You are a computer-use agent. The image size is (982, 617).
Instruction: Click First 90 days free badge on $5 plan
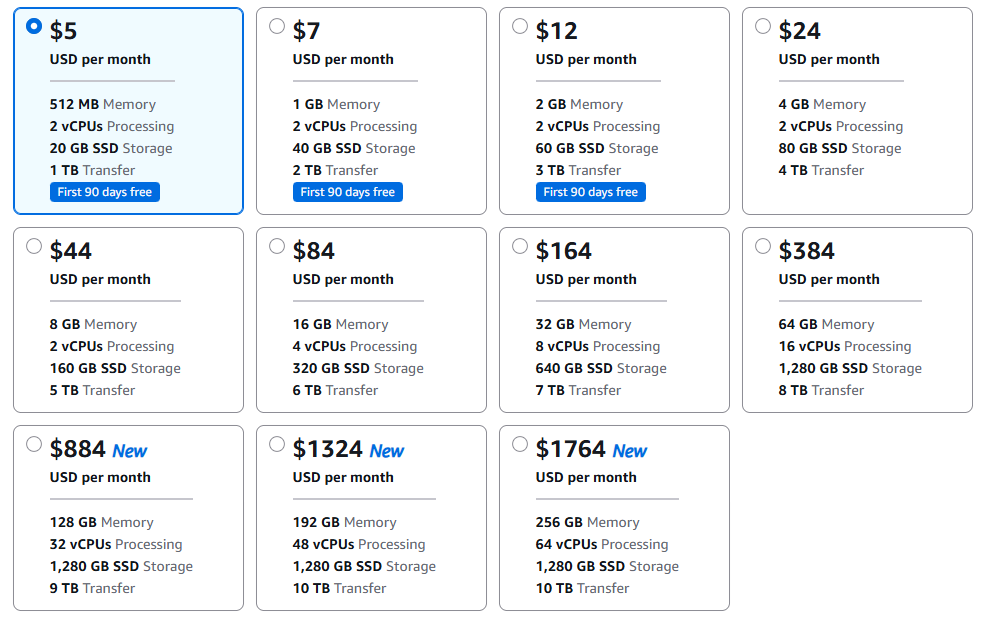(x=104, y=192)
